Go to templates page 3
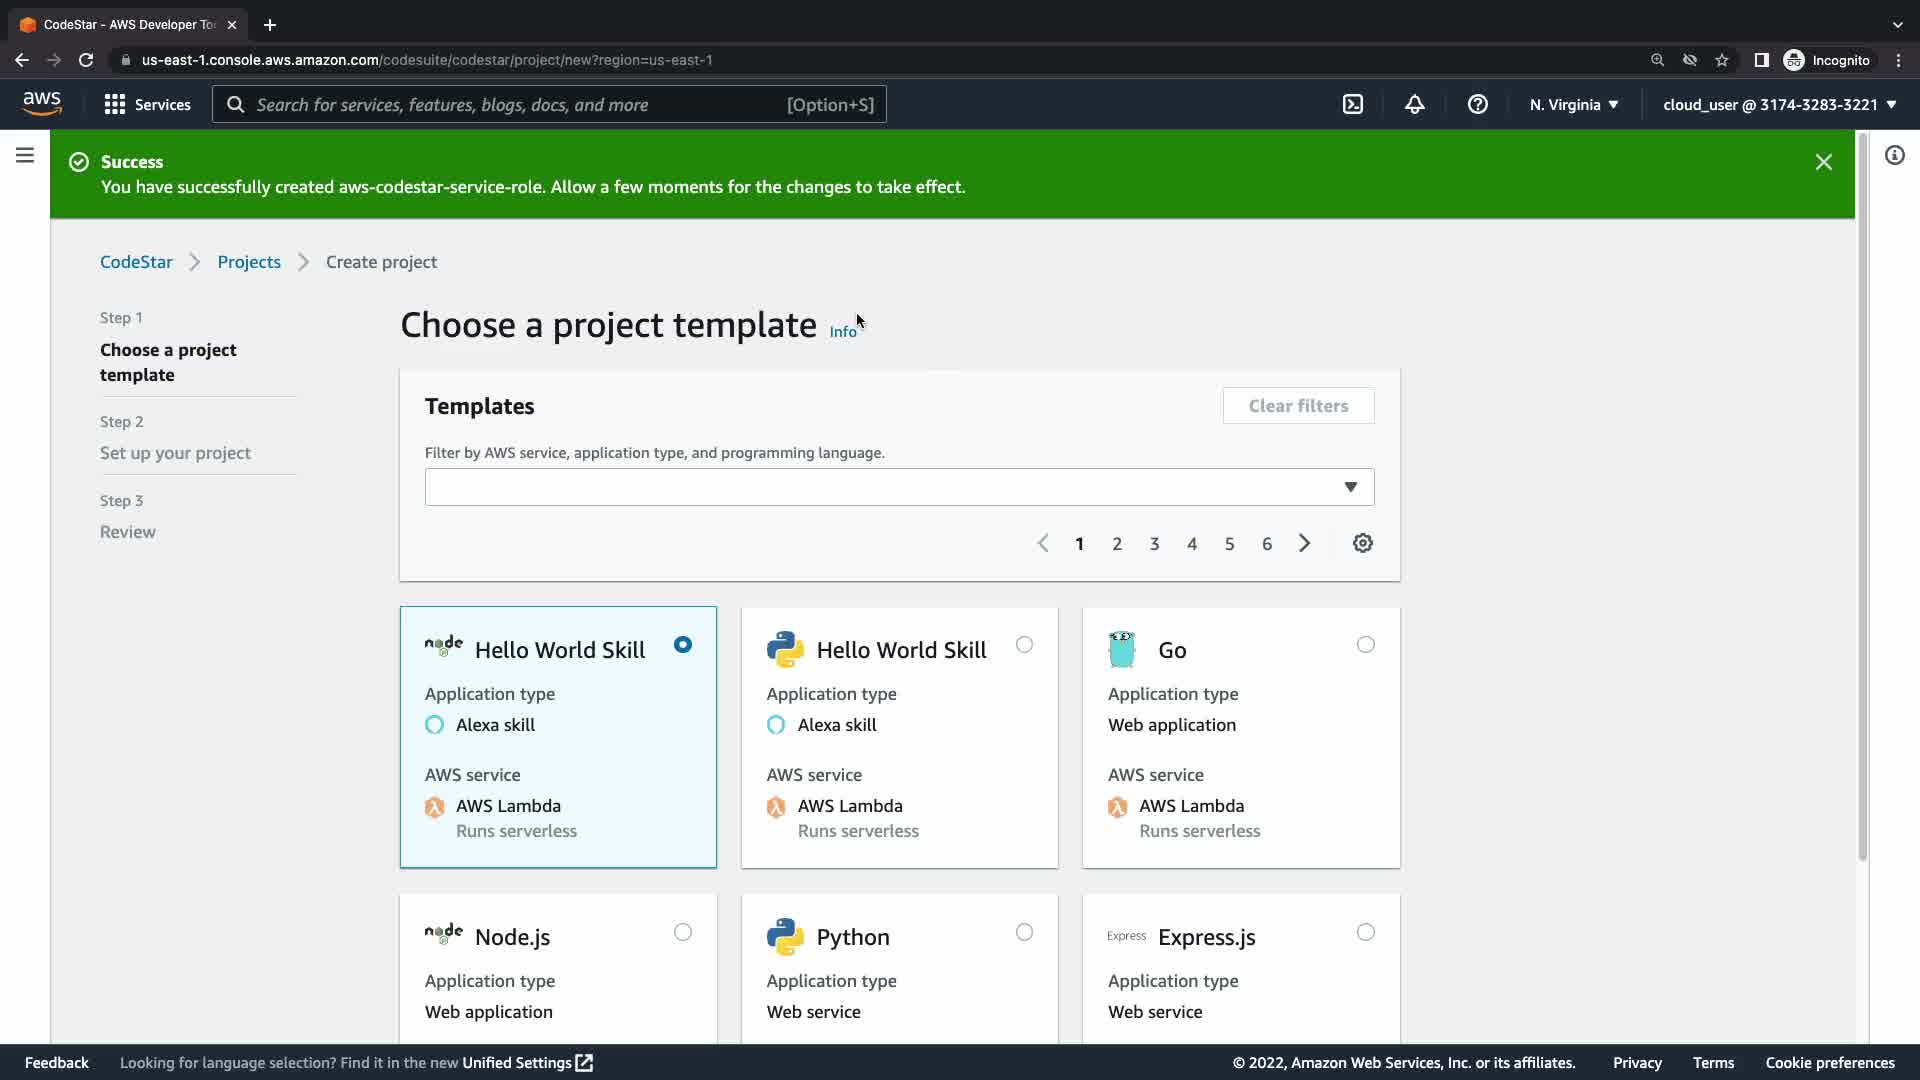1920x1080 pixels. (1154, 544)
